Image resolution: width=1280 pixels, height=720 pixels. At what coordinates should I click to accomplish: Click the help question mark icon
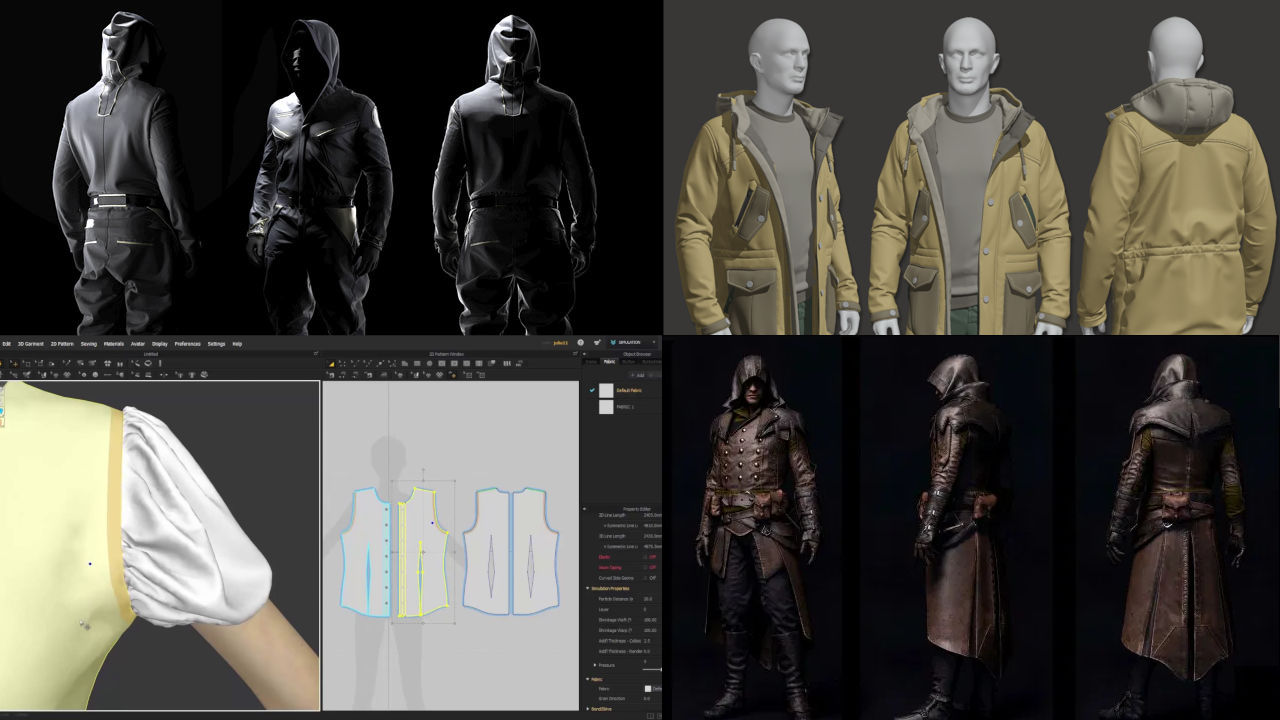click(580, 342)
